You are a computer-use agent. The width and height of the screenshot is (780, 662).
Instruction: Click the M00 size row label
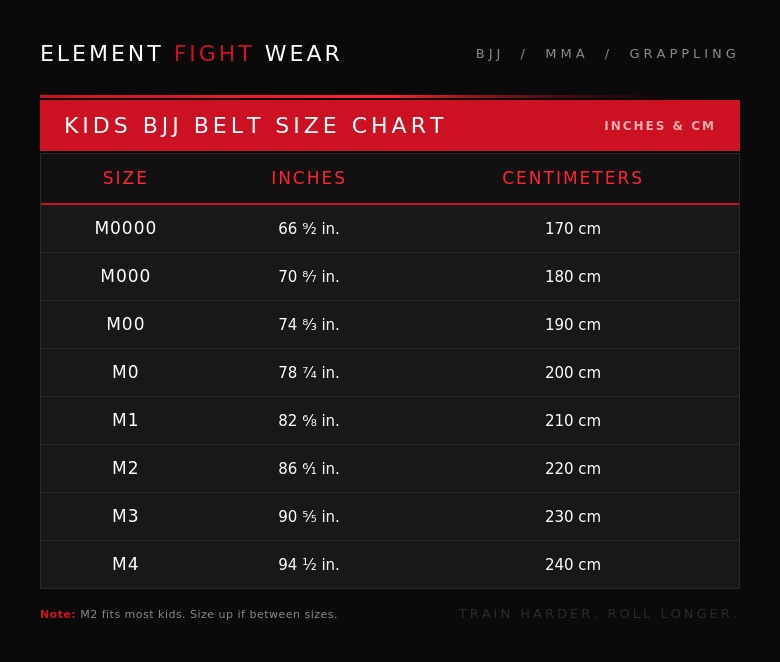click(126, 324)
